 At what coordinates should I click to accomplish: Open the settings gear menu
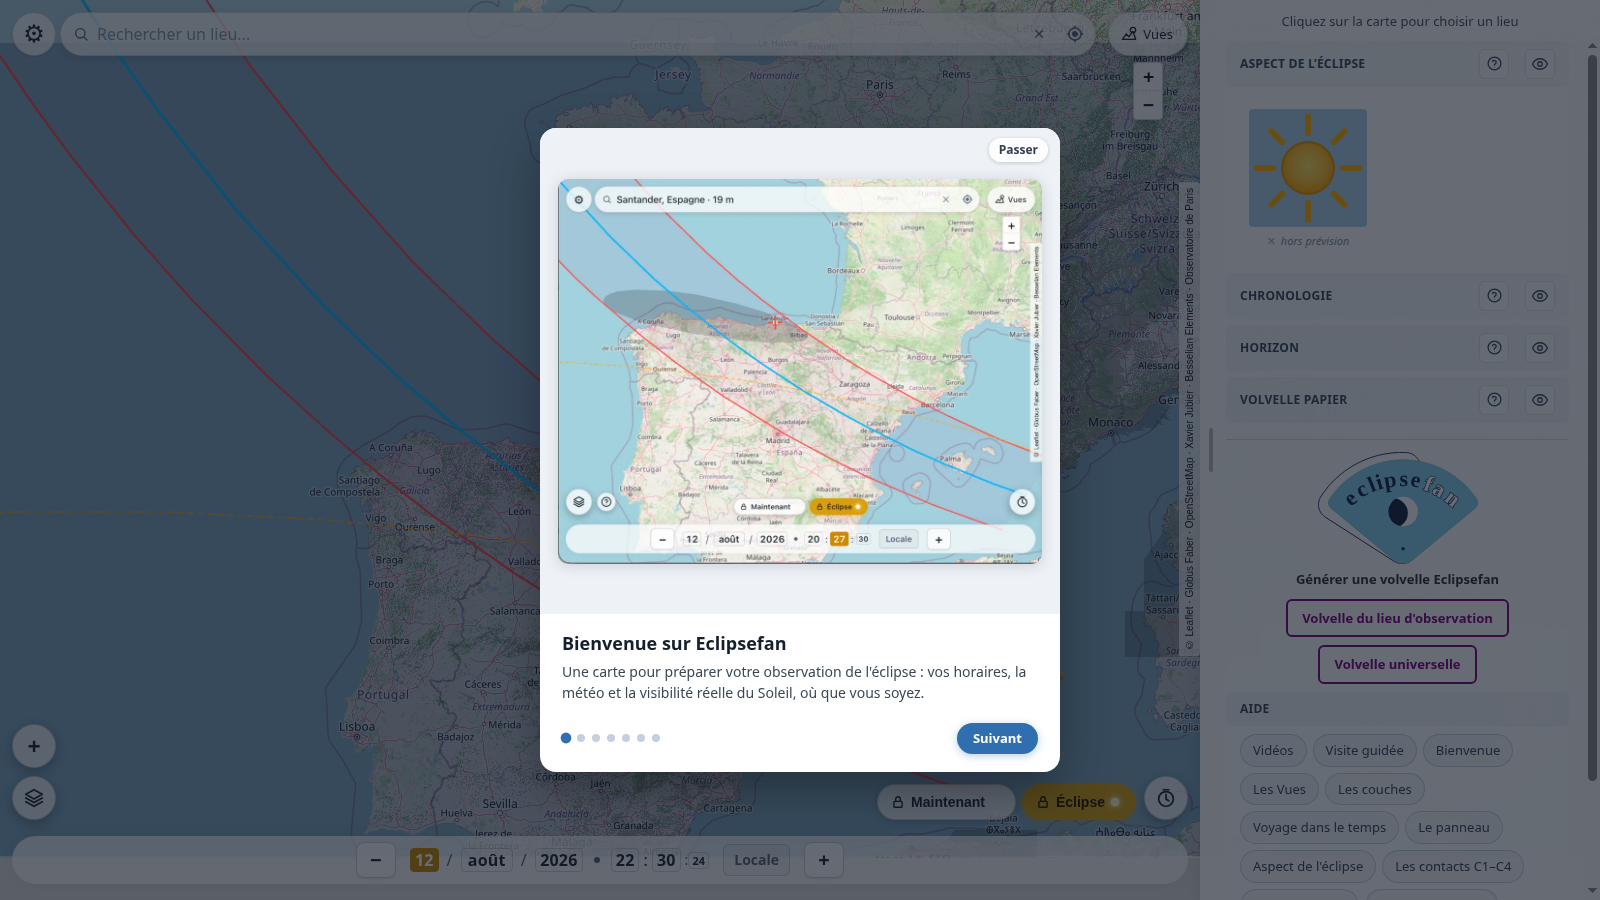[x=34, y=34]
